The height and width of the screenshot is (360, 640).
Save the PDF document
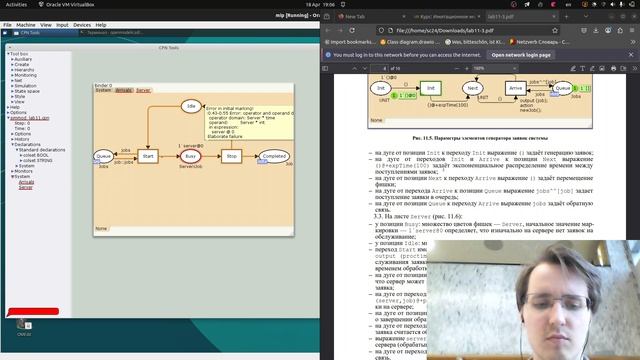(x=623, y=68)
